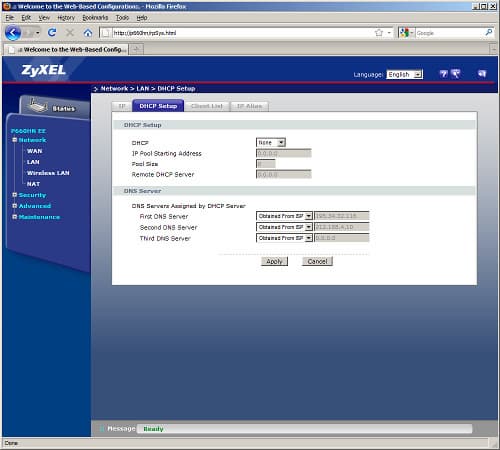Screen dimensions: 500x450
Task: Open First DNS Server source dropdown
Action: (x=284, y=216)
